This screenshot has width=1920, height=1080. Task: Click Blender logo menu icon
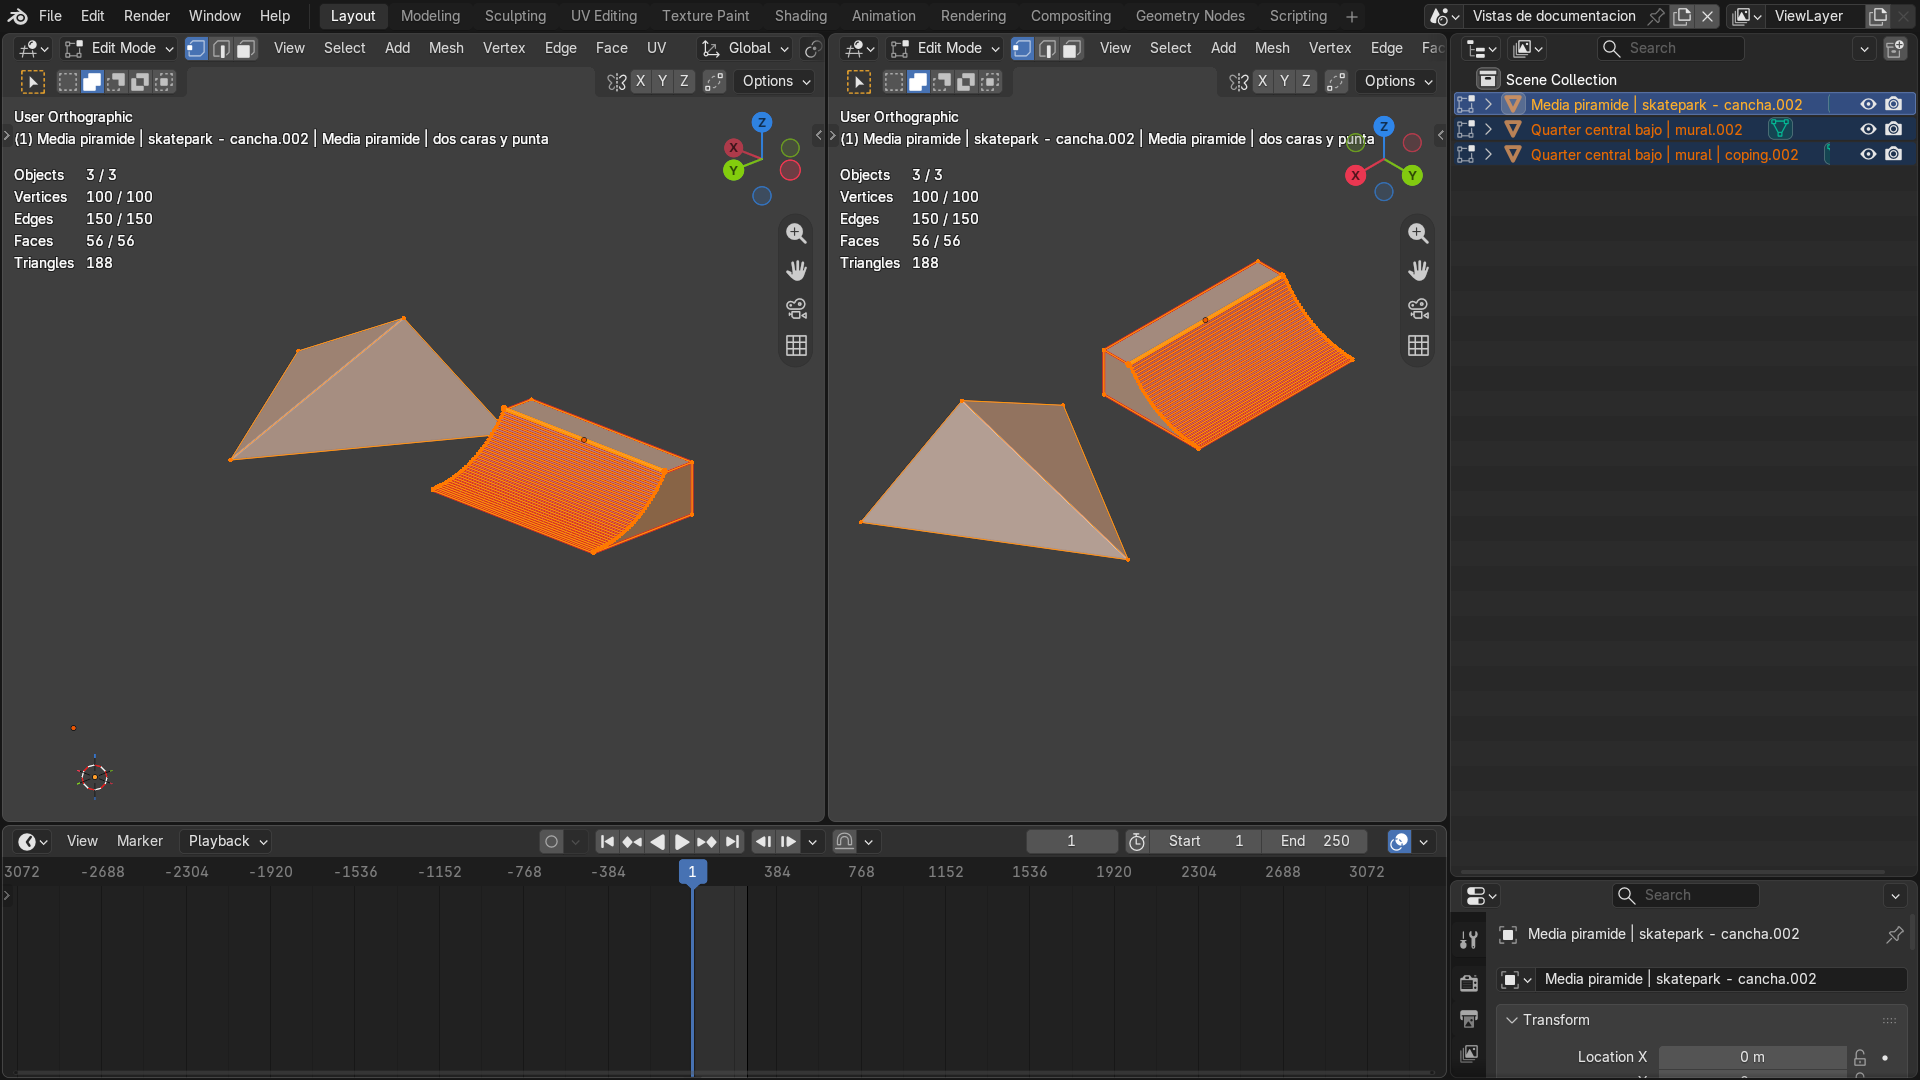click(x=17, y=16)
